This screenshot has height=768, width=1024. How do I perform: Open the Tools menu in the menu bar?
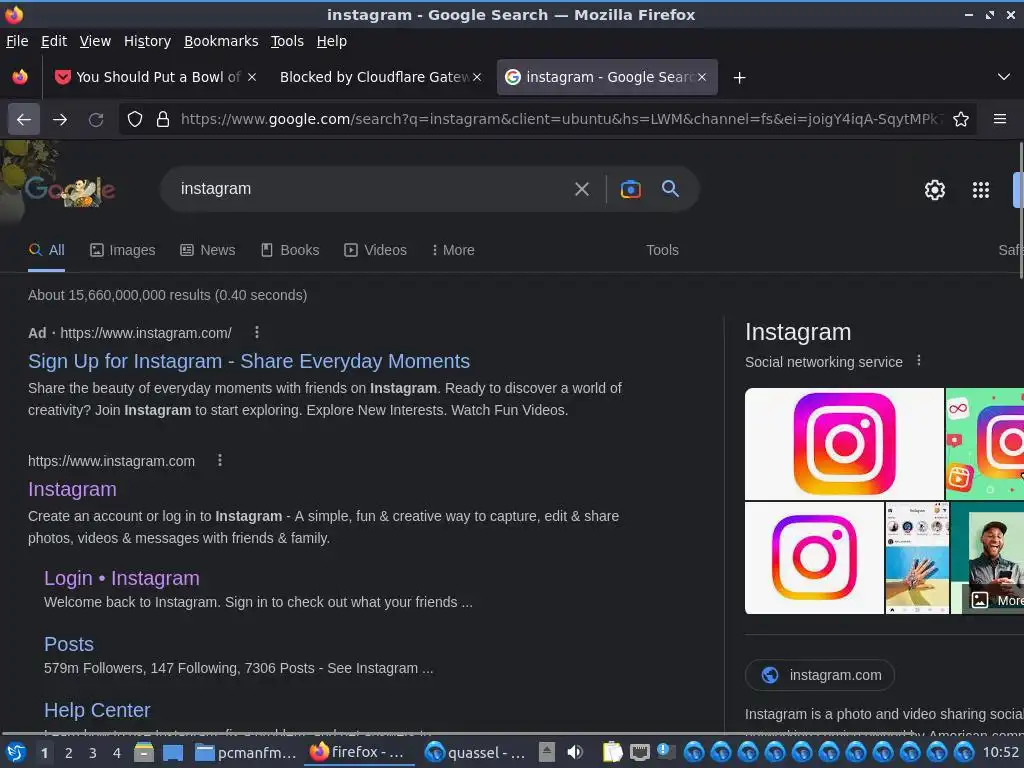287,41
